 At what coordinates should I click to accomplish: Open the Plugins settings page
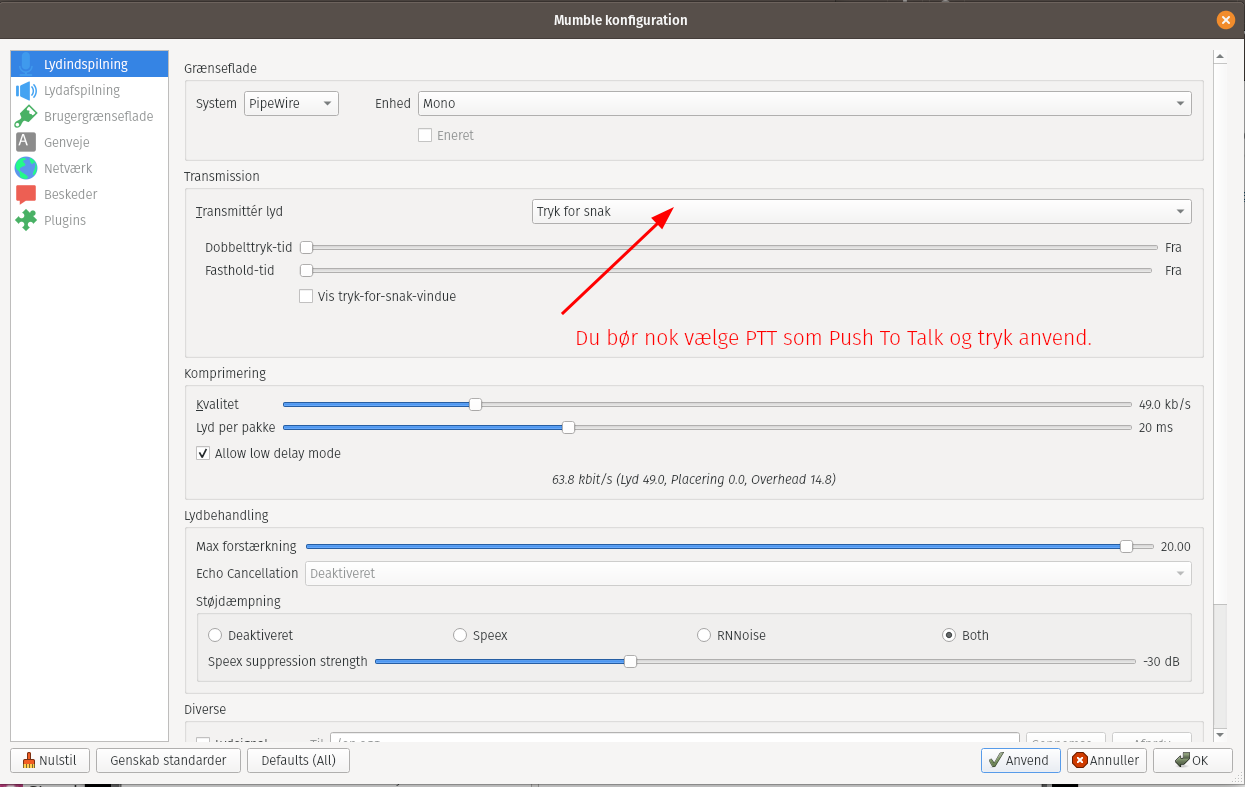tap(89, 220)
